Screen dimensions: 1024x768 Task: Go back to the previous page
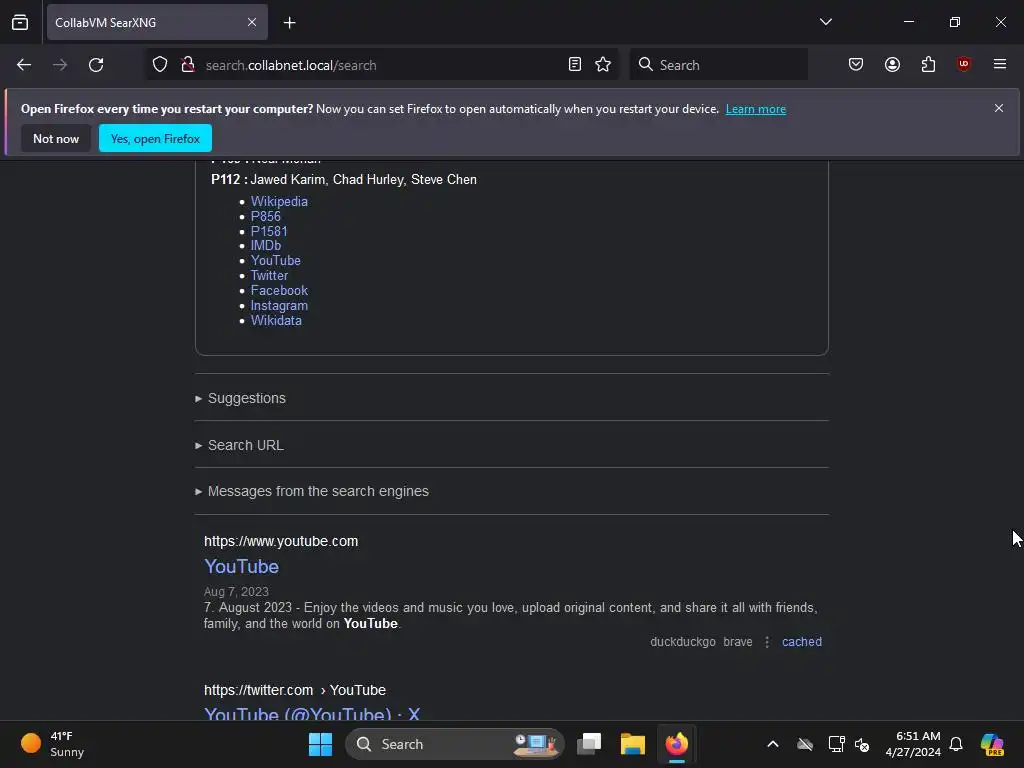(24, 65)
